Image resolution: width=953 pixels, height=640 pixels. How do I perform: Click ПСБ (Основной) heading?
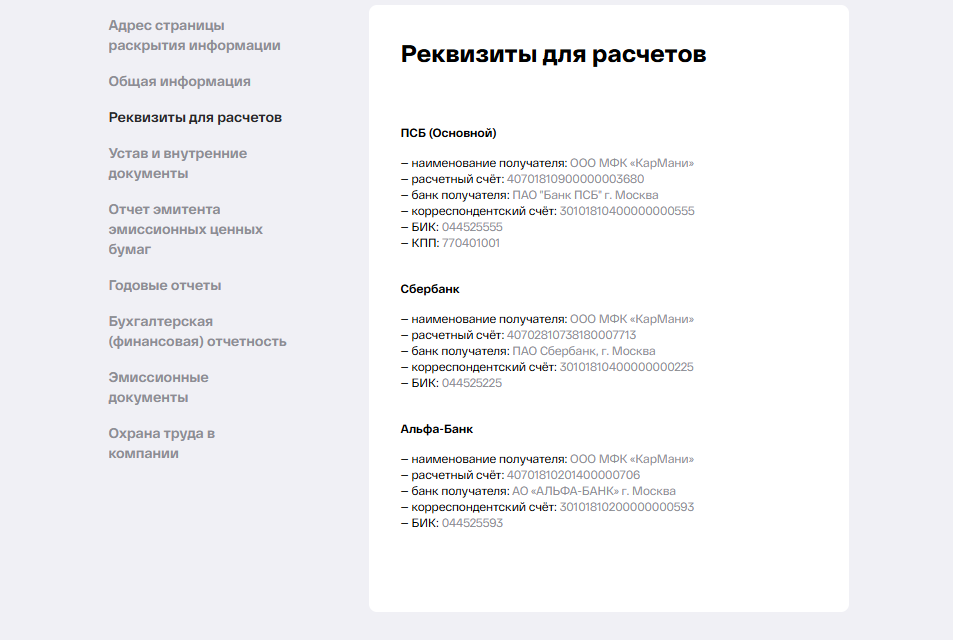tap(448, 133)
